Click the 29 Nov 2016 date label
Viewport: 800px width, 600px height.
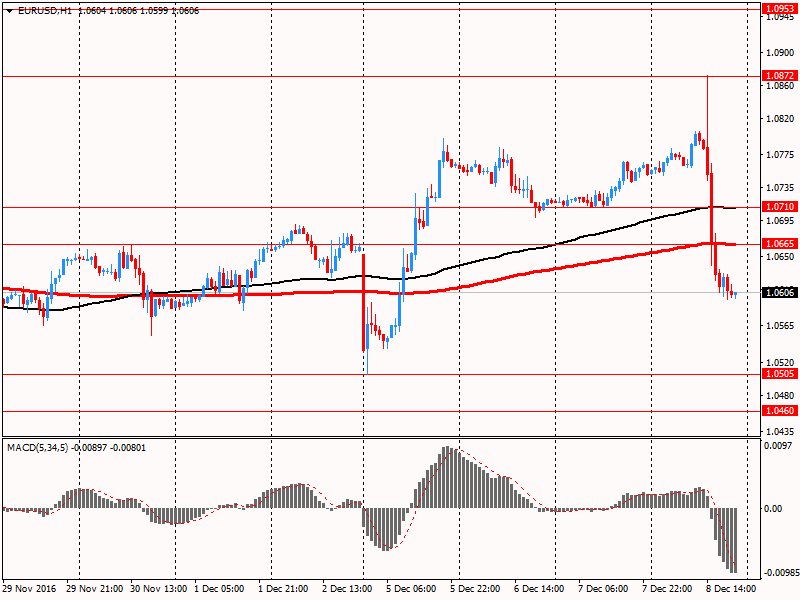(30, 589)
